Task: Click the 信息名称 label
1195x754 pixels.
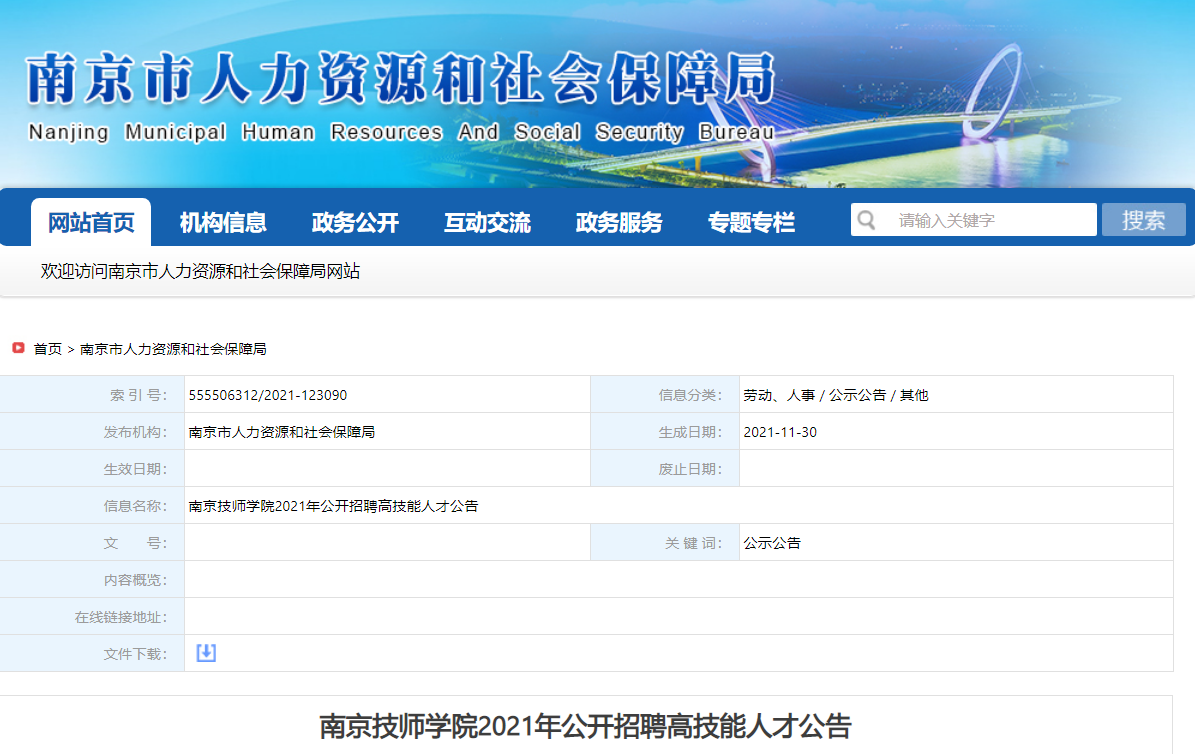Action: (x=135, y=506)
